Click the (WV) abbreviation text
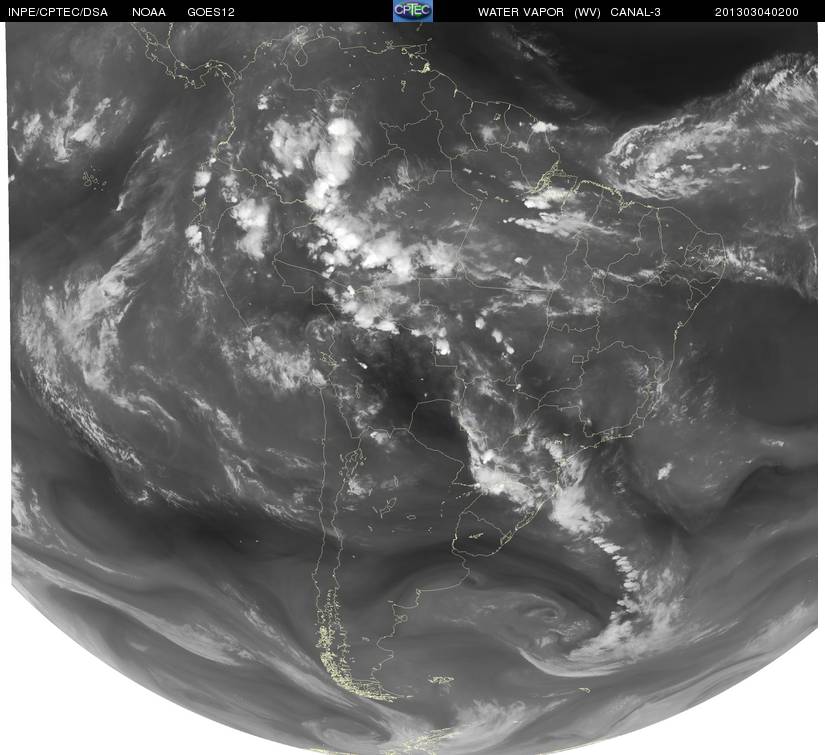 [x=587, y=12]
